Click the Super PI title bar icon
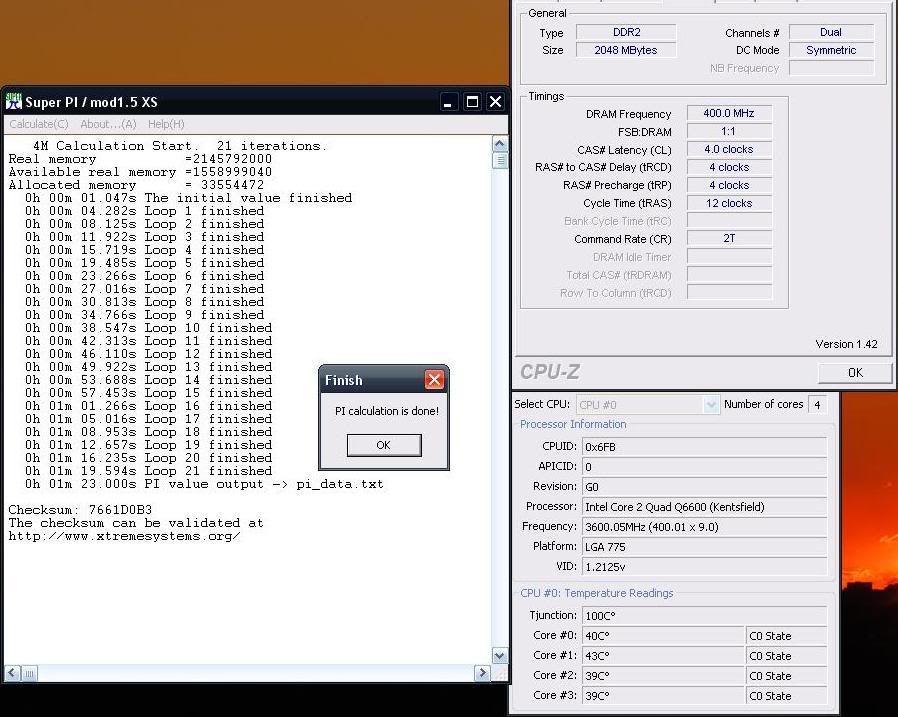898x717 pixels. (x=14, y=102)
